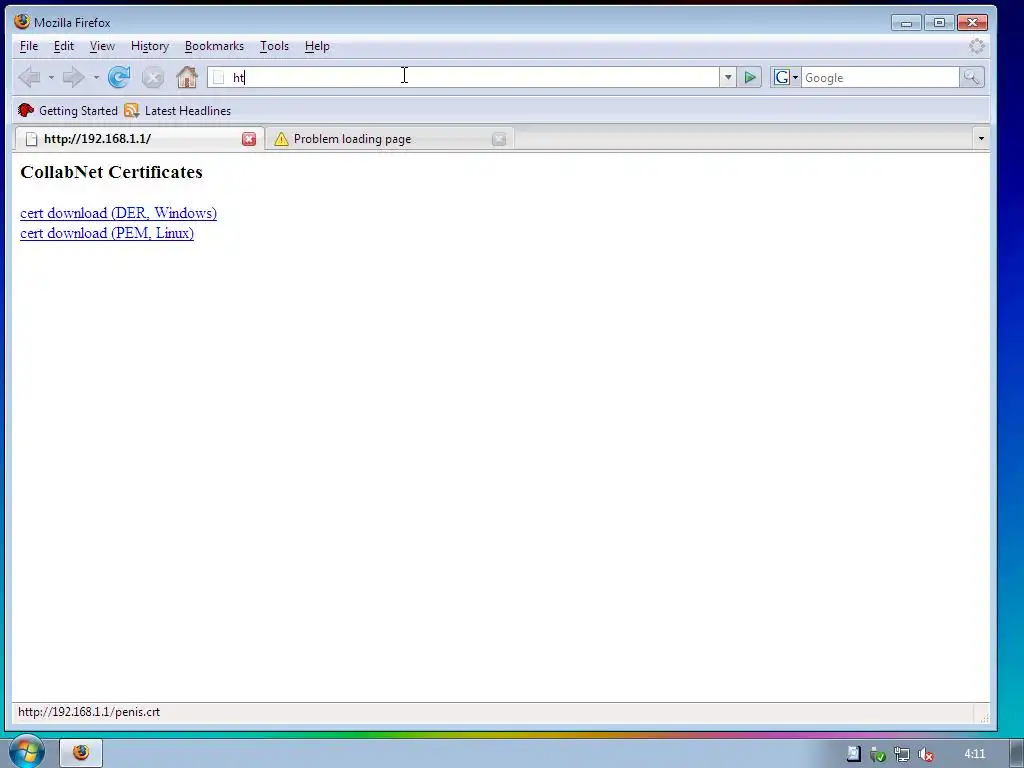Close the http://192.168.1.1/ tab
Image resolution: width=1024 pixels, height=768 pixels.
[249, 139]
